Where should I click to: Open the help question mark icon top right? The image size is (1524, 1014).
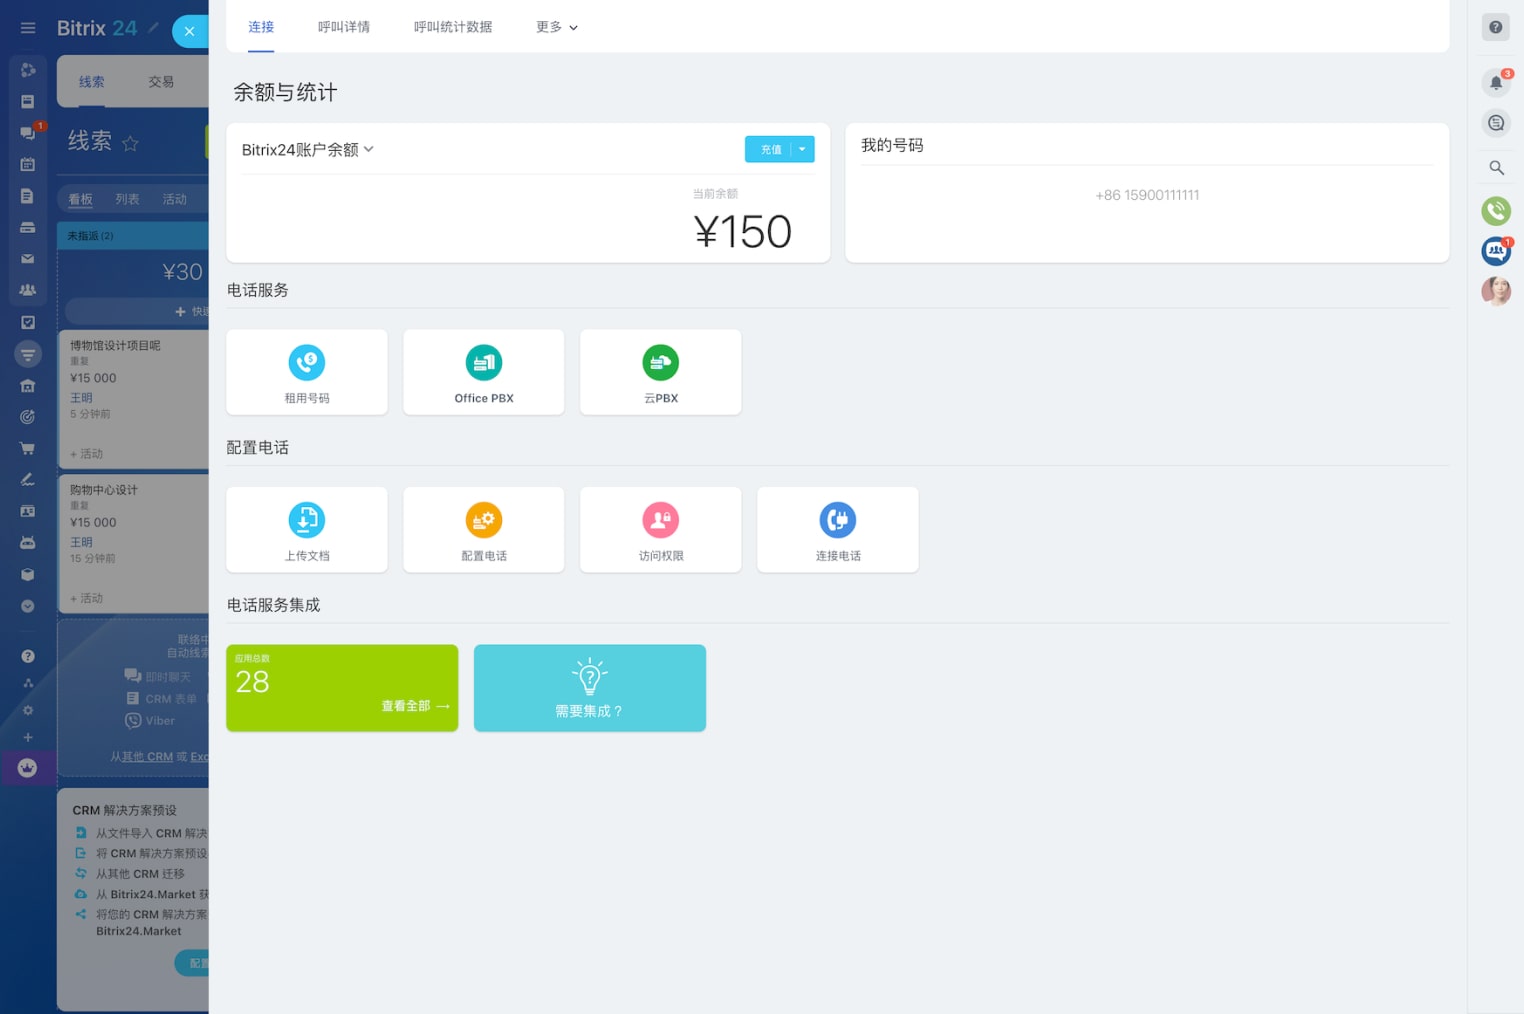[1496, 27]
